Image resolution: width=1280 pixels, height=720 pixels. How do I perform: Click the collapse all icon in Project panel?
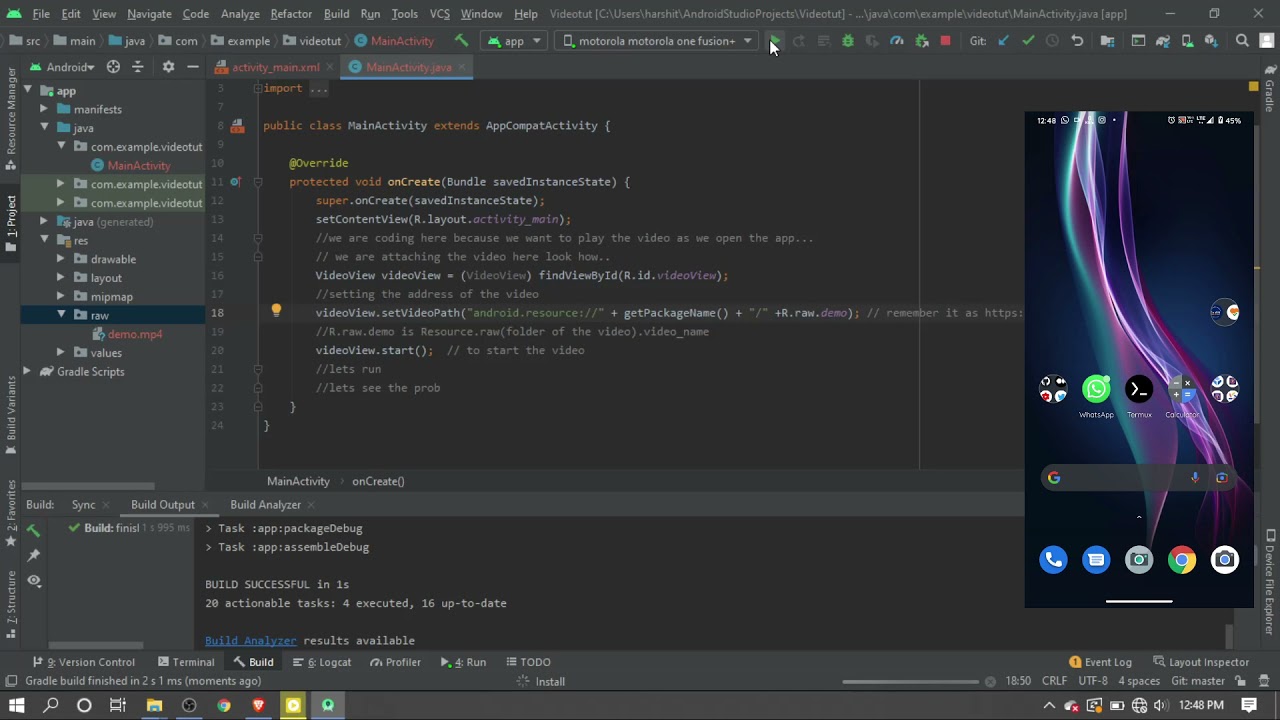[x=140, y=67]
